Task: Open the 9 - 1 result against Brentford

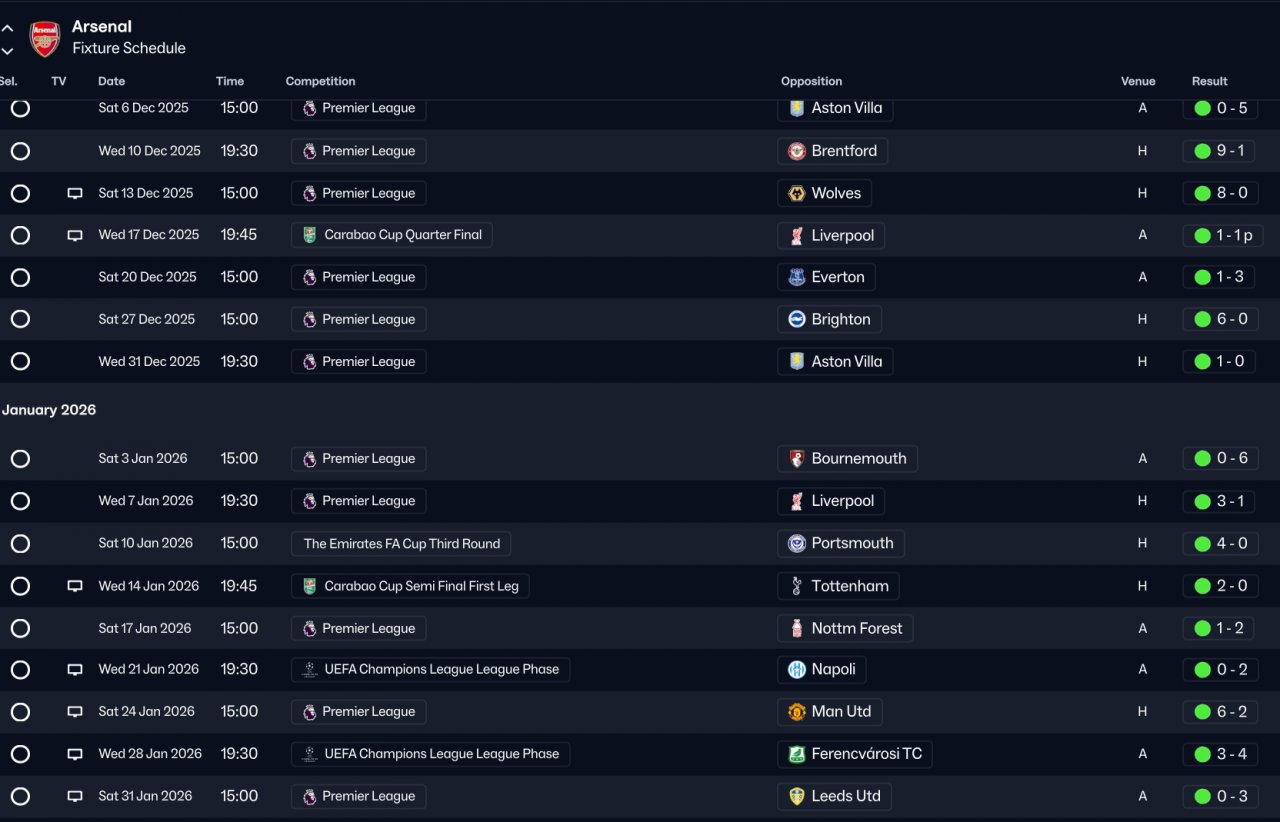Action: [1220, 151]
